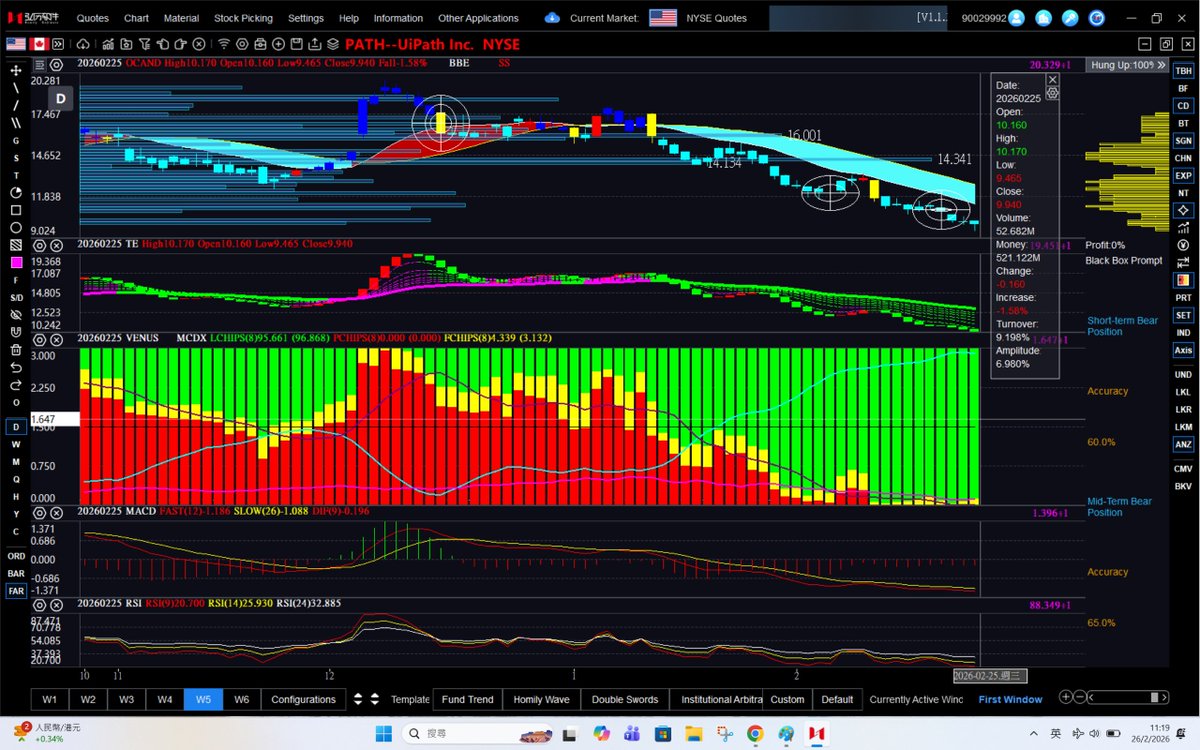1200x750 pixels.
Task: Select the ellipse drawing tool
Action: tap(16, 227)
